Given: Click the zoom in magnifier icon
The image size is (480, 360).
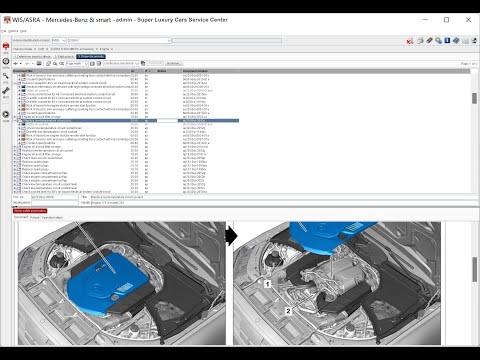Looking at the screenshot, I should coord(55,63).
